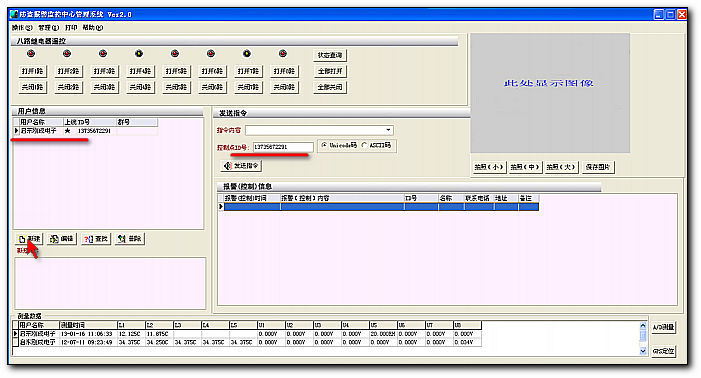Click the first relay red indicator light
This screenshot has height=378, width=701.
click(31, 54)
